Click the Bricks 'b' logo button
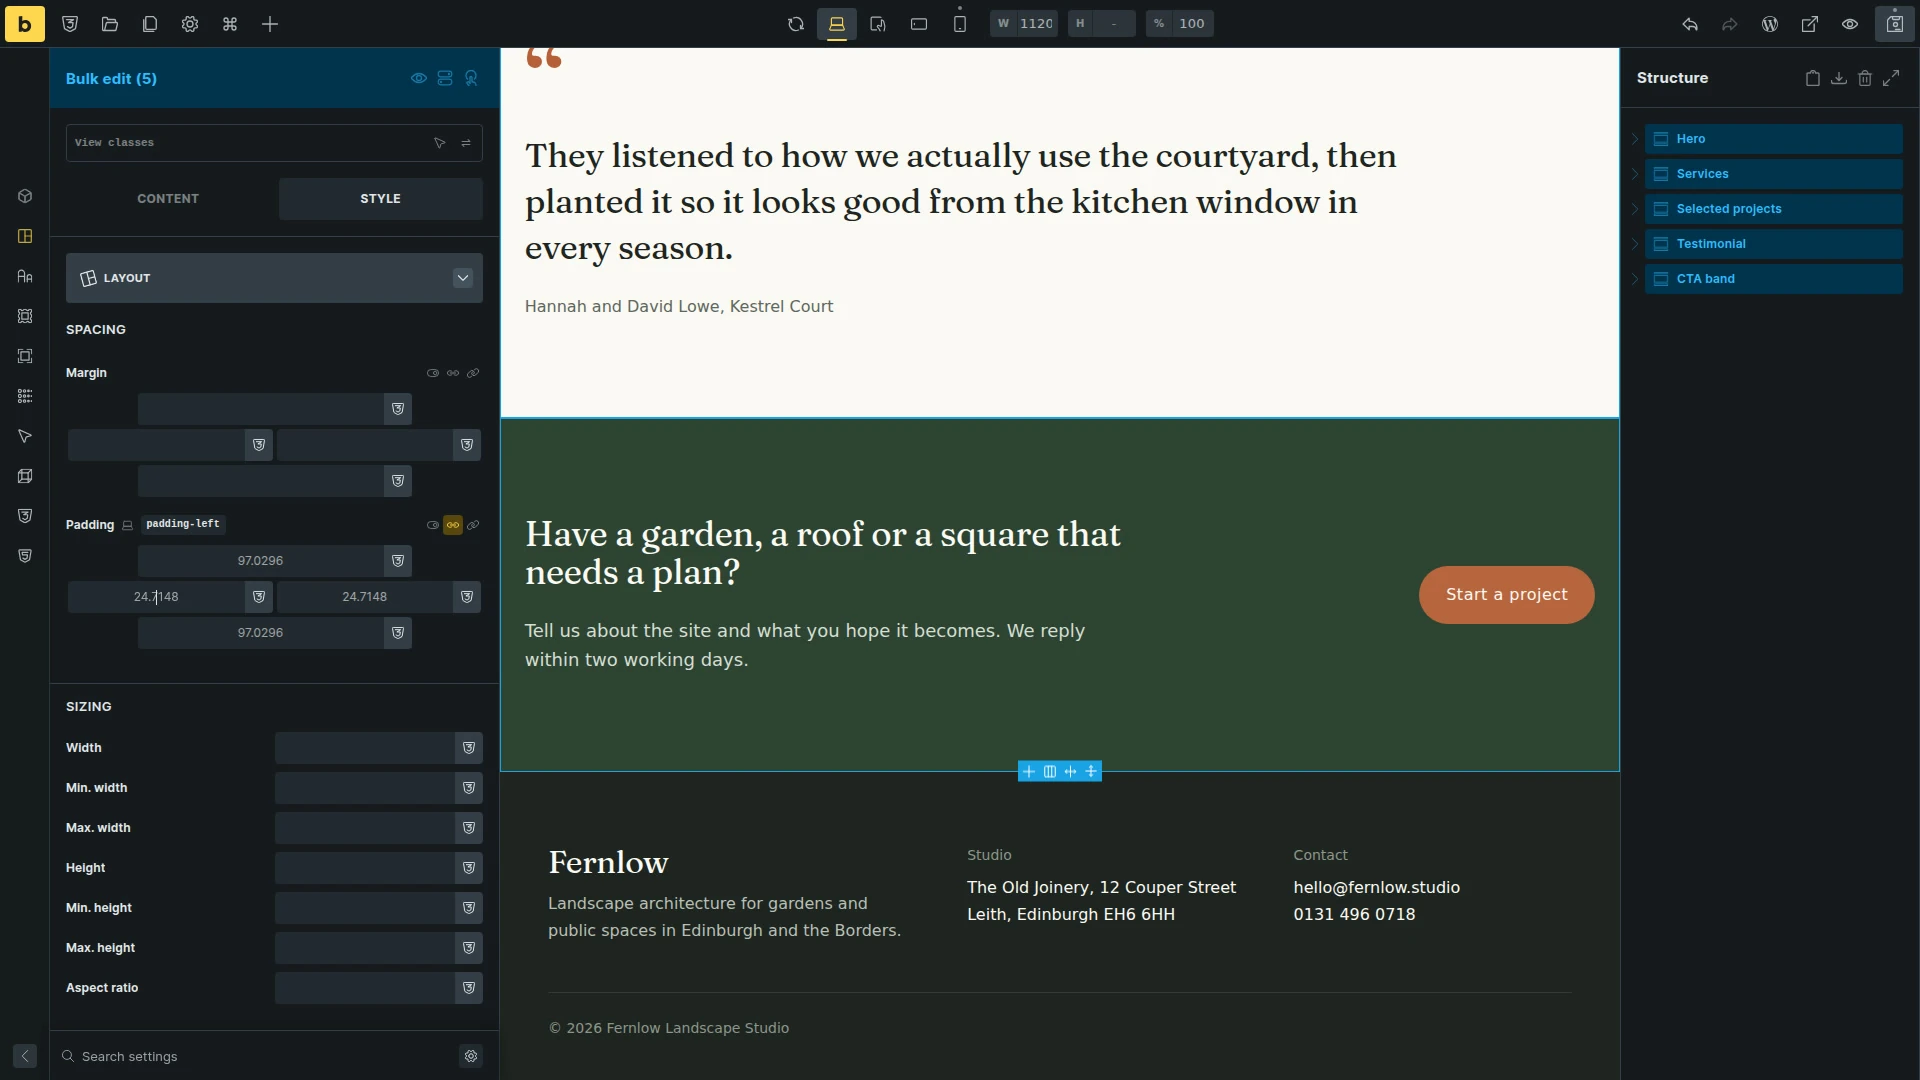The height and width of the screenshot is (1080, 1920). pos(24,24)
